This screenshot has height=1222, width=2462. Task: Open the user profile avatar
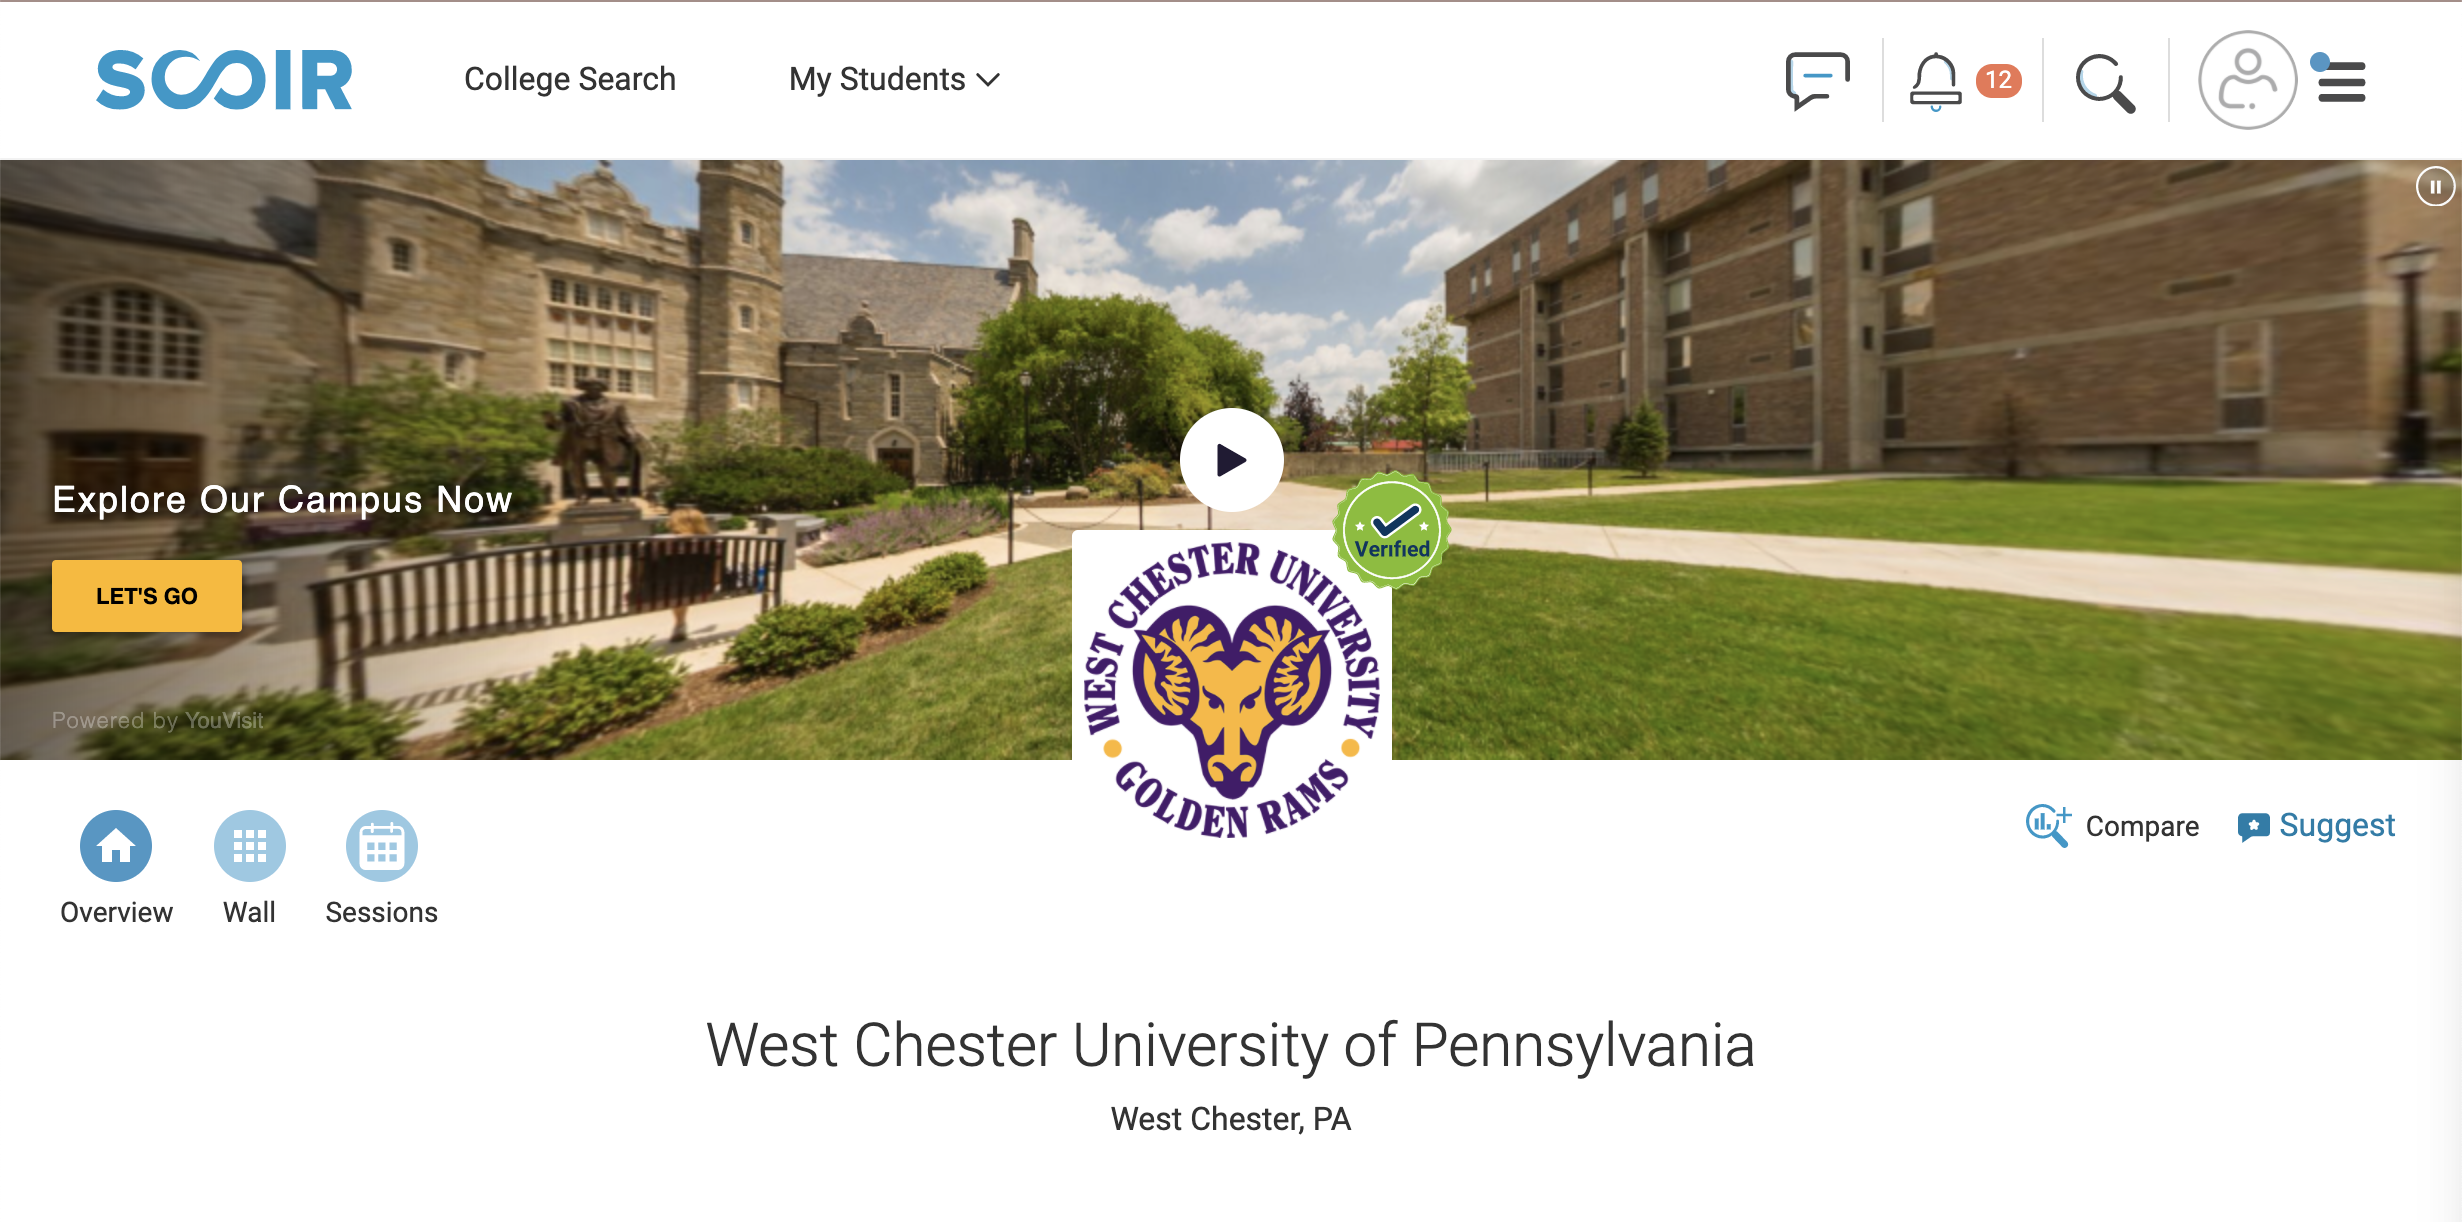click(x=2247, y=80)
